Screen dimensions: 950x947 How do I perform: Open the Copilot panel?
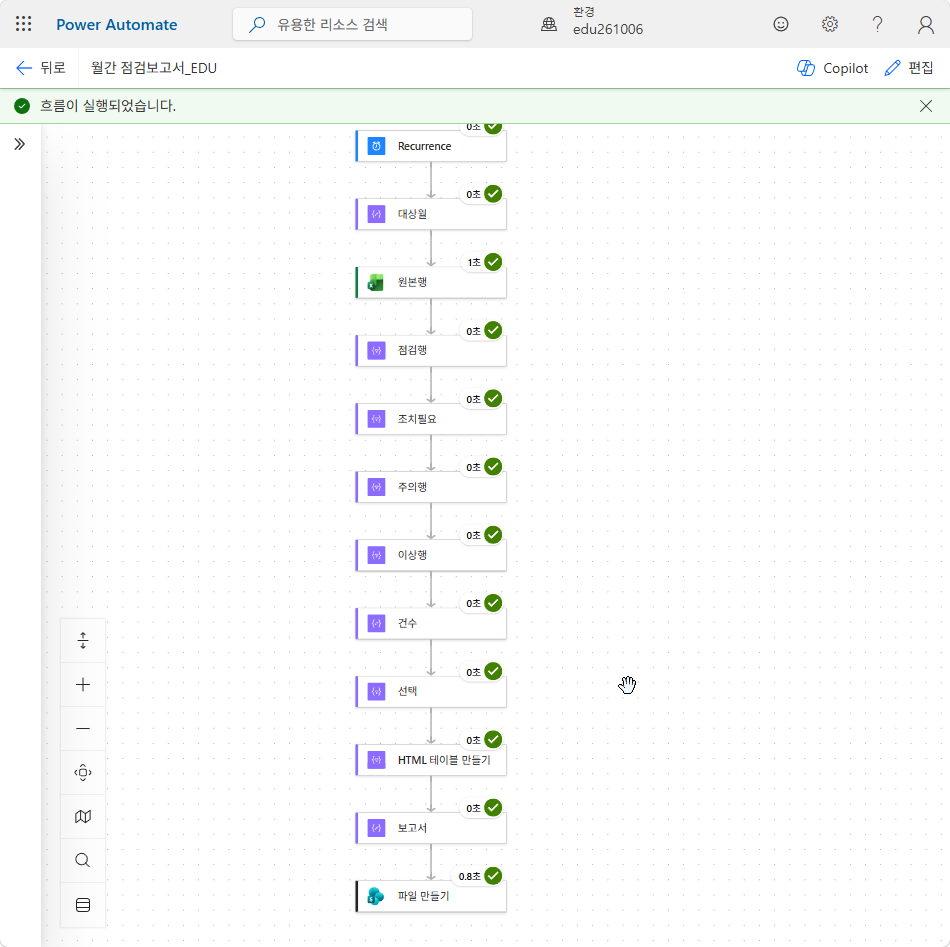tap(832, 68)
